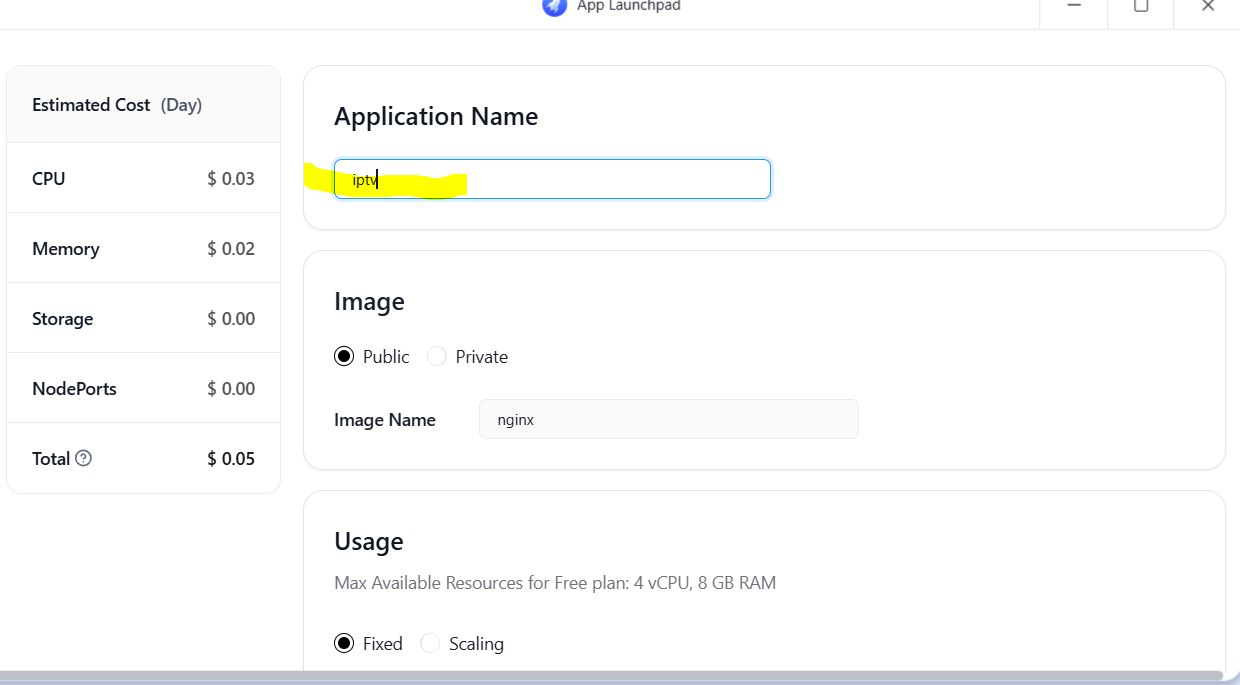Switch usage mode to Scaling
This screenshot has height=685, width=1240.
point(430,644)
